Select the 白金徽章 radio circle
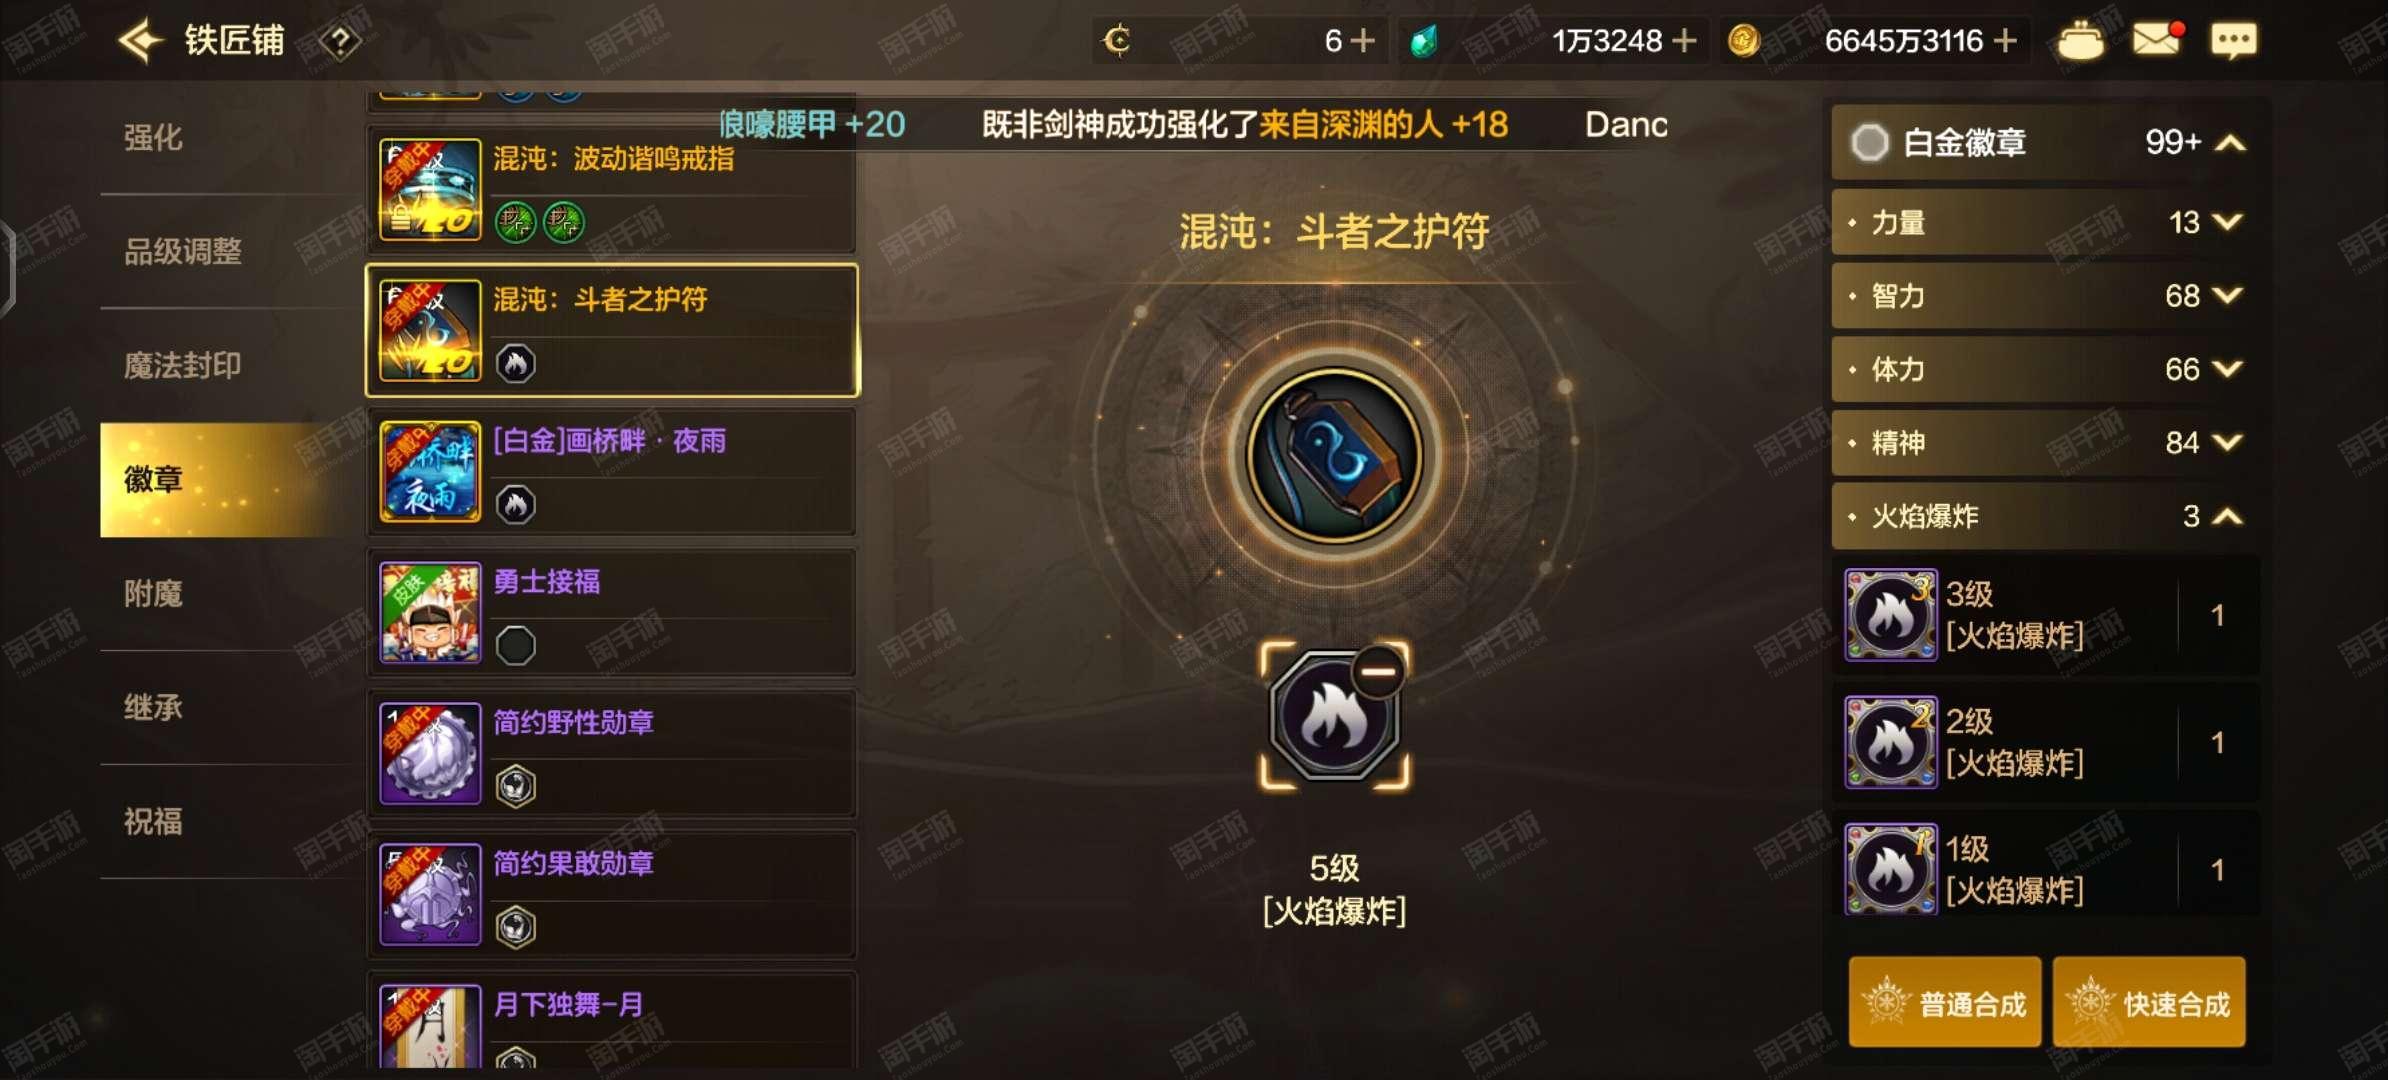The image size is (2388, 1080). point(1869,143)
